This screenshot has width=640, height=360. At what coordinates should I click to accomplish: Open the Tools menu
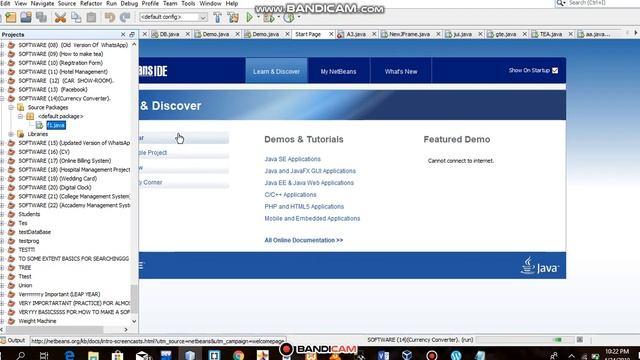(188, 3)
